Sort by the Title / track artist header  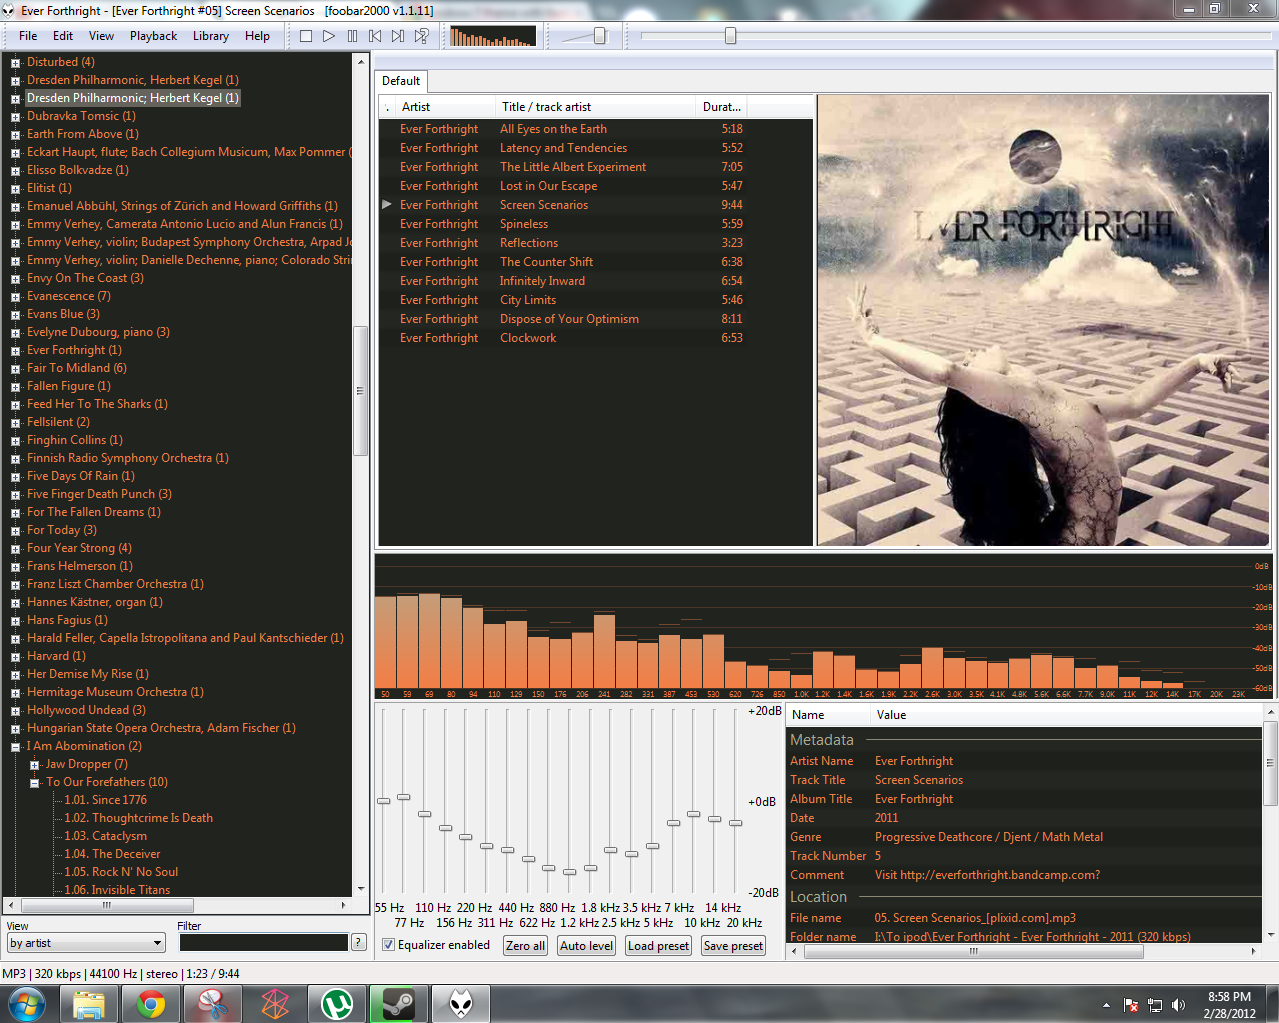click(596, 107)
